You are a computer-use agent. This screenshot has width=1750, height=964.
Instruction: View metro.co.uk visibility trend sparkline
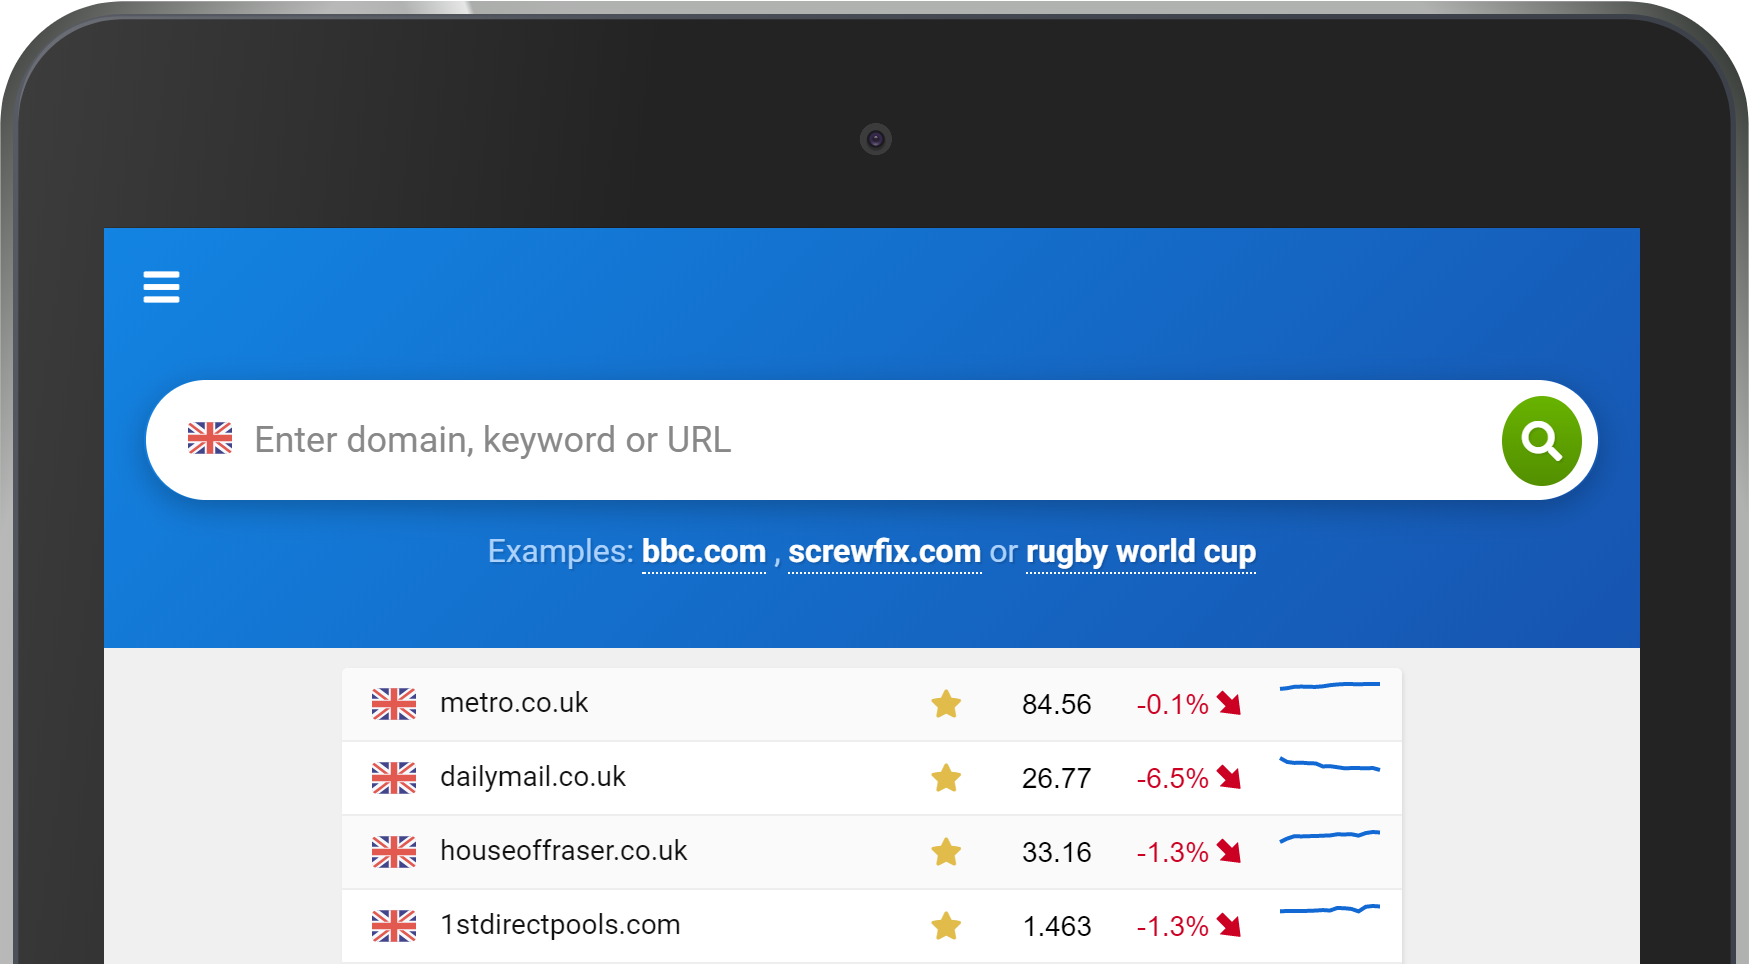coord(1330,686)
